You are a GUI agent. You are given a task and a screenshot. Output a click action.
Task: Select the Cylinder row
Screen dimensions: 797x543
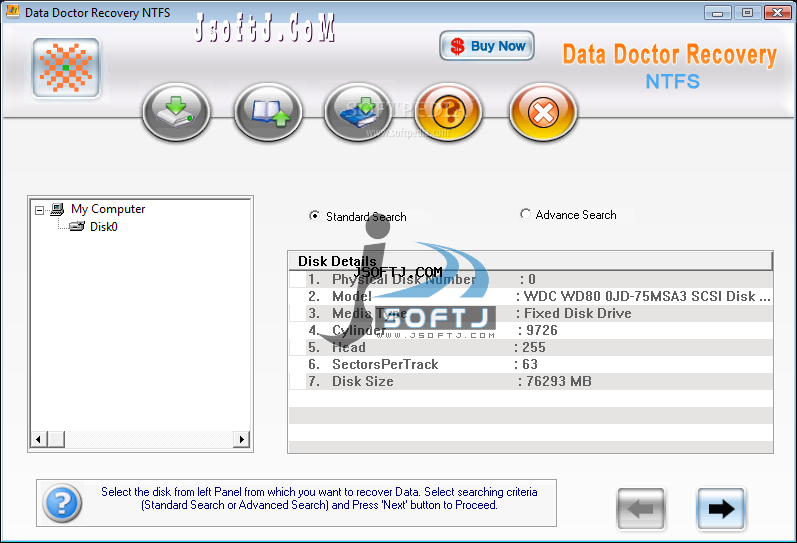click(x=531, y=330)
